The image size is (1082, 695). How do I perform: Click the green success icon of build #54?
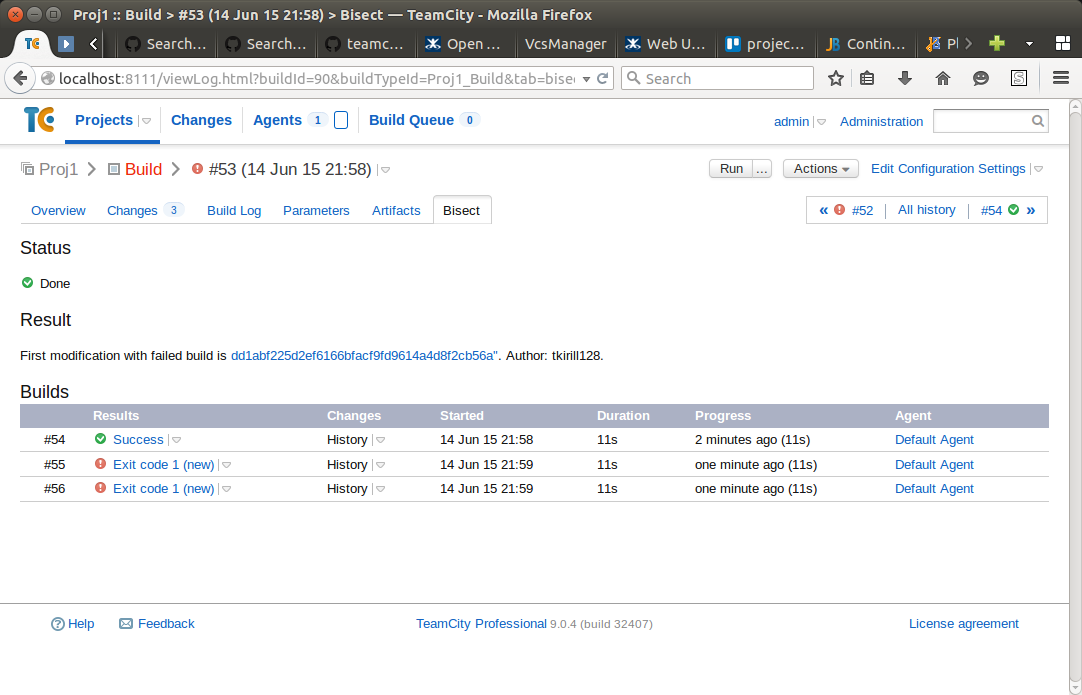(x=101, y=439)
